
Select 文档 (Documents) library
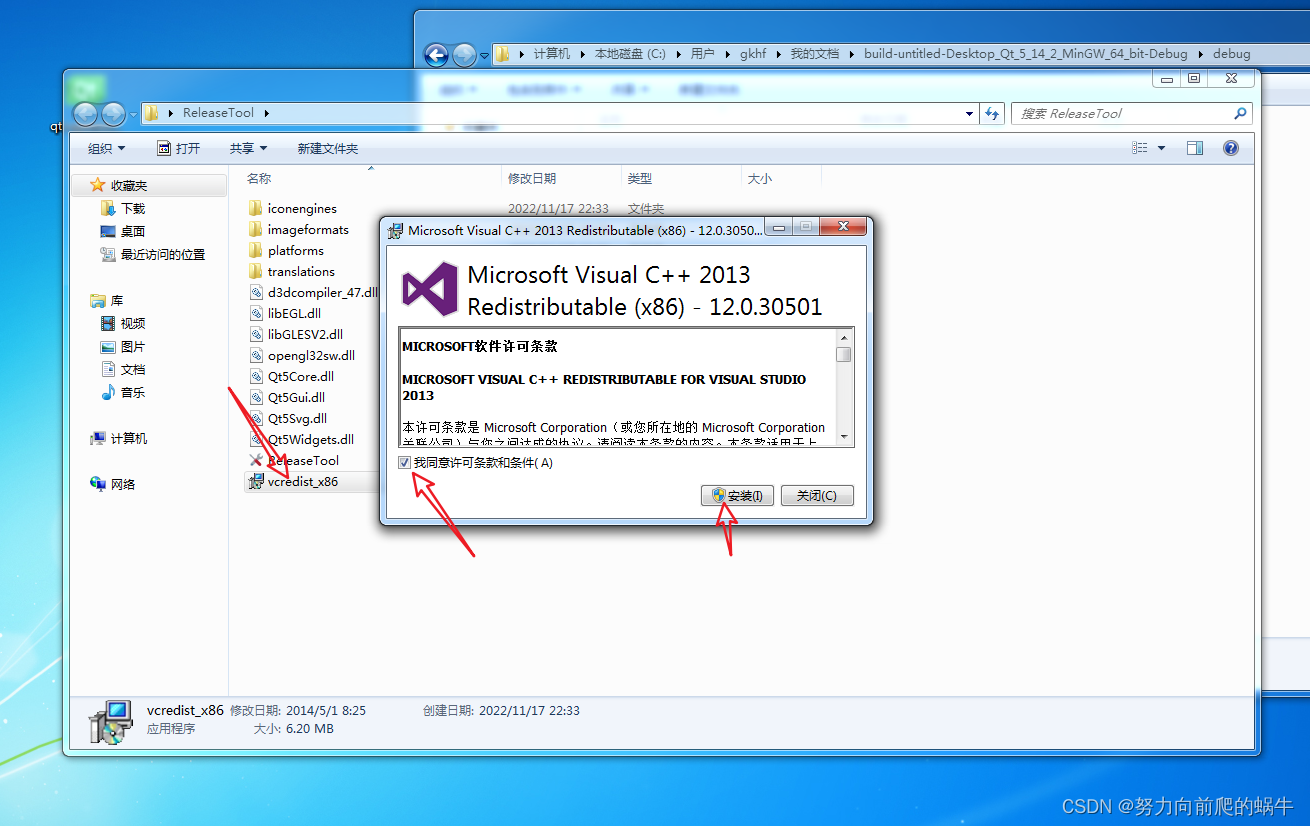[x=133, y=369]
